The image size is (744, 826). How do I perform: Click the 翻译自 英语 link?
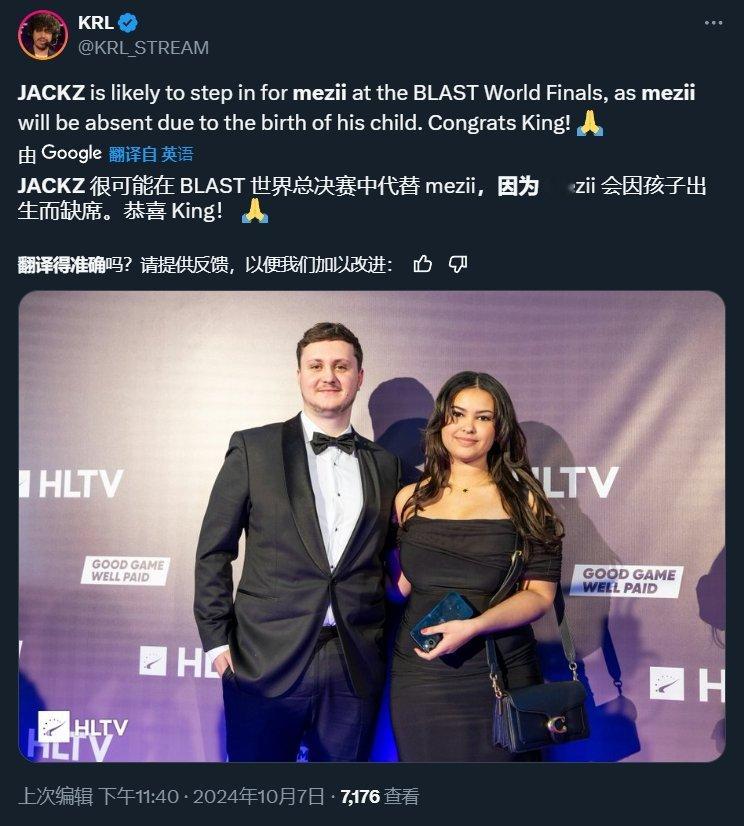click(151, 154)
